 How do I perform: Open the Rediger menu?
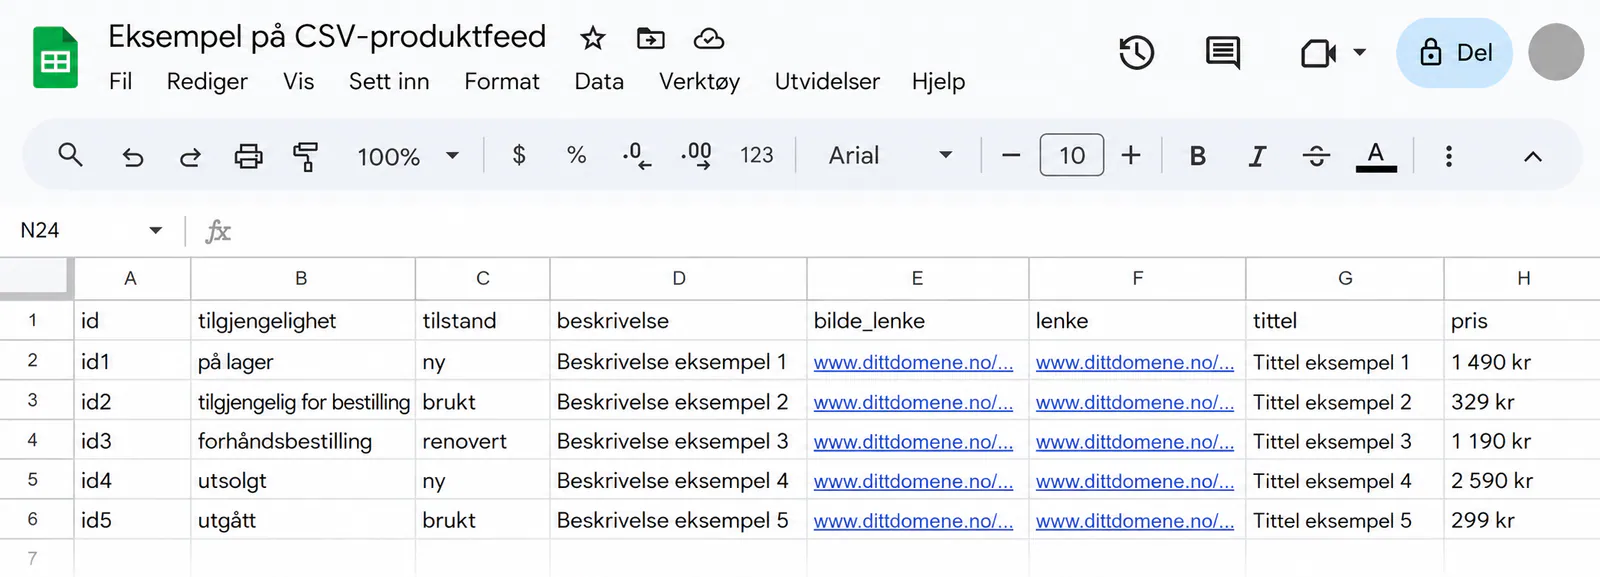pos(207,81)
